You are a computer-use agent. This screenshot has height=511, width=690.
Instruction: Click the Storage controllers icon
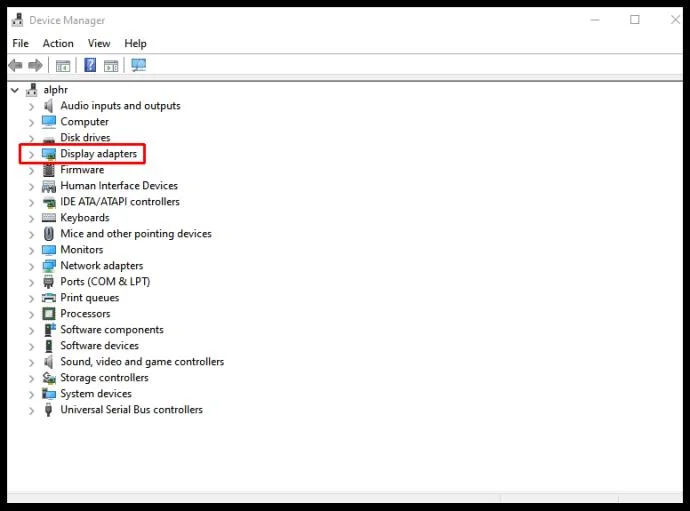[x=49, y=378]
